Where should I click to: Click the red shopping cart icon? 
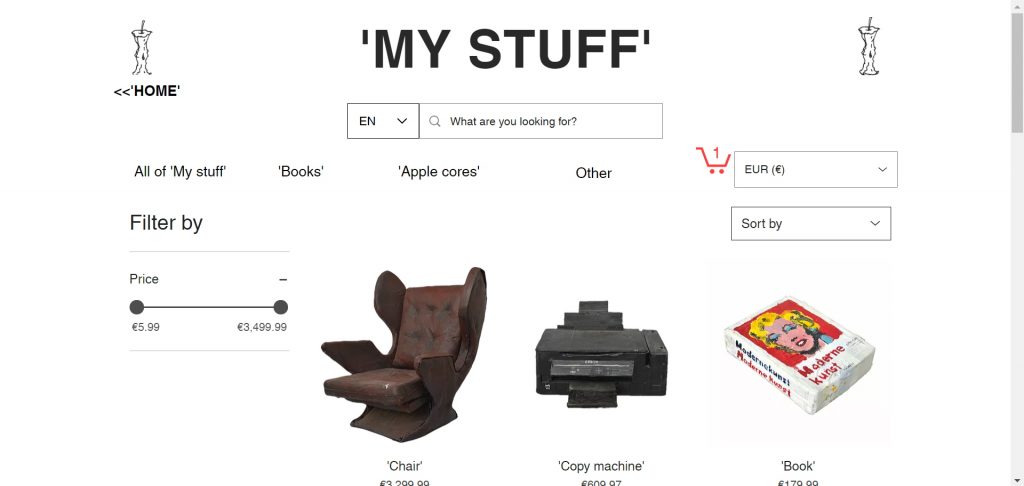pos(712,161)
